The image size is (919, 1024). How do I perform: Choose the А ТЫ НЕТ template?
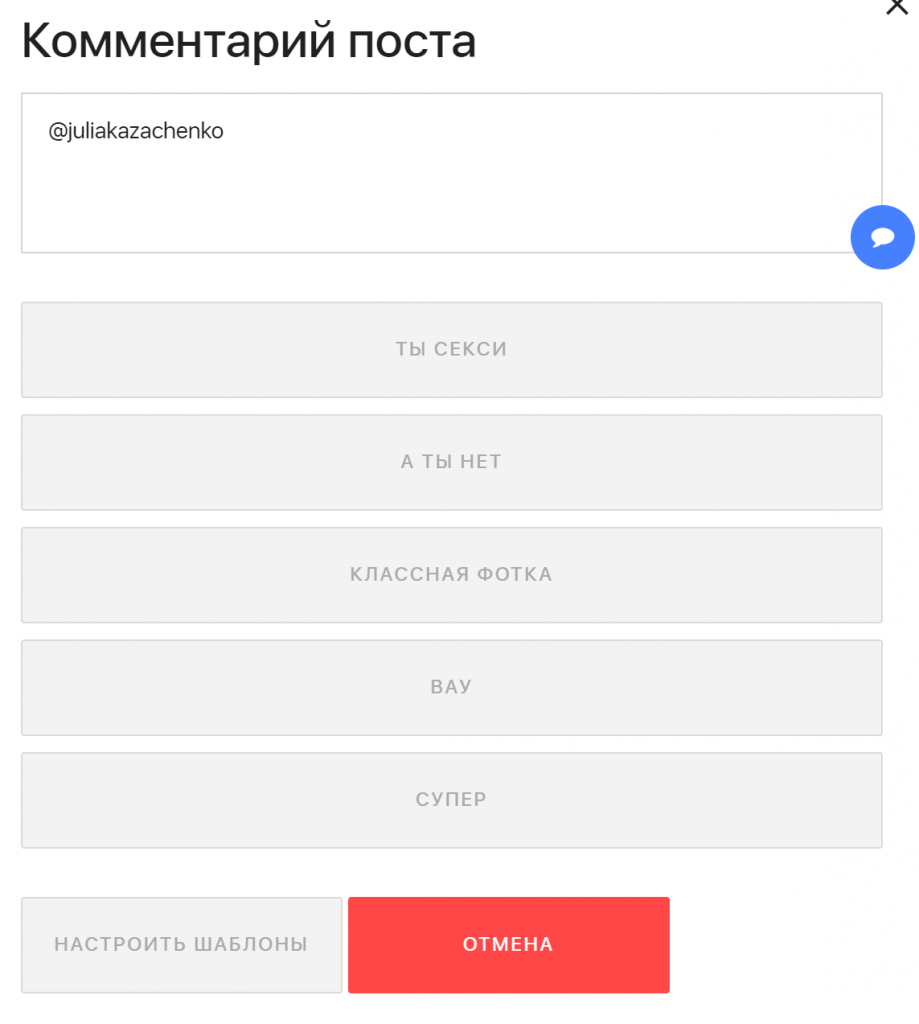coord(451,462)
